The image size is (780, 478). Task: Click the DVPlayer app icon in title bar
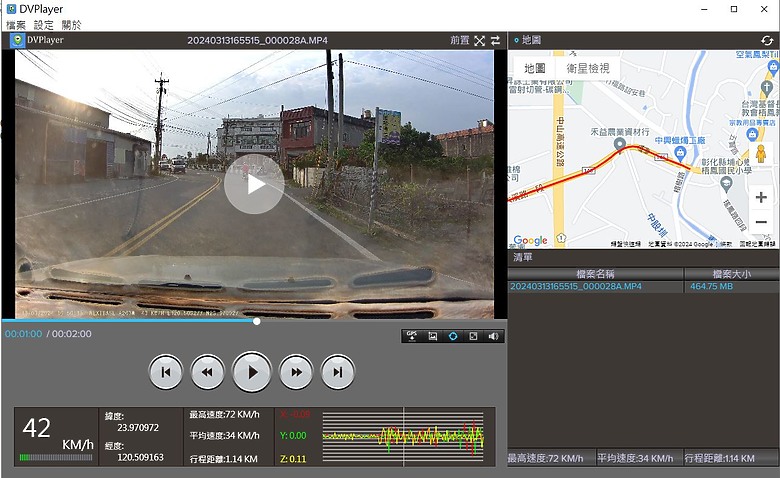(x=11, y=9)
